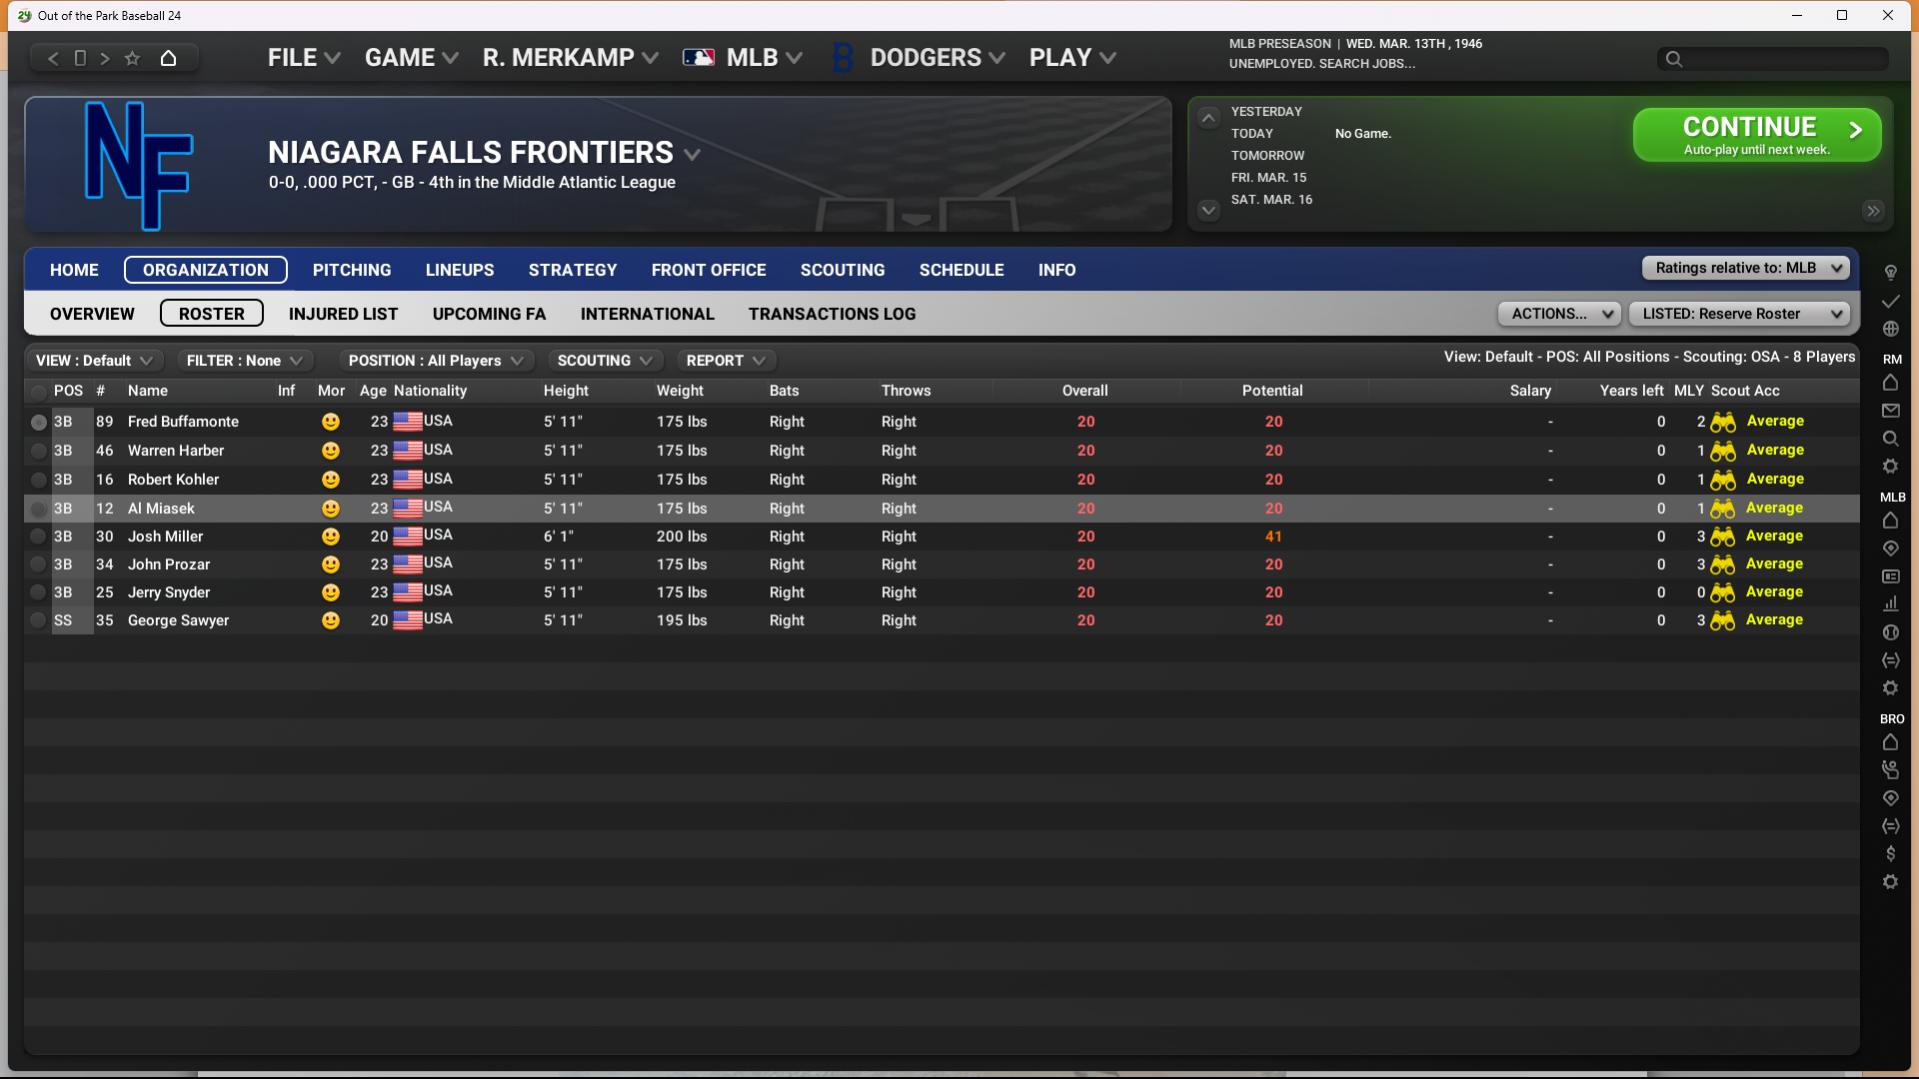Open the ACTIONS dropdown
Image resolution: width=1919 pixels, height=1079 pixels.
[1558, 314]
